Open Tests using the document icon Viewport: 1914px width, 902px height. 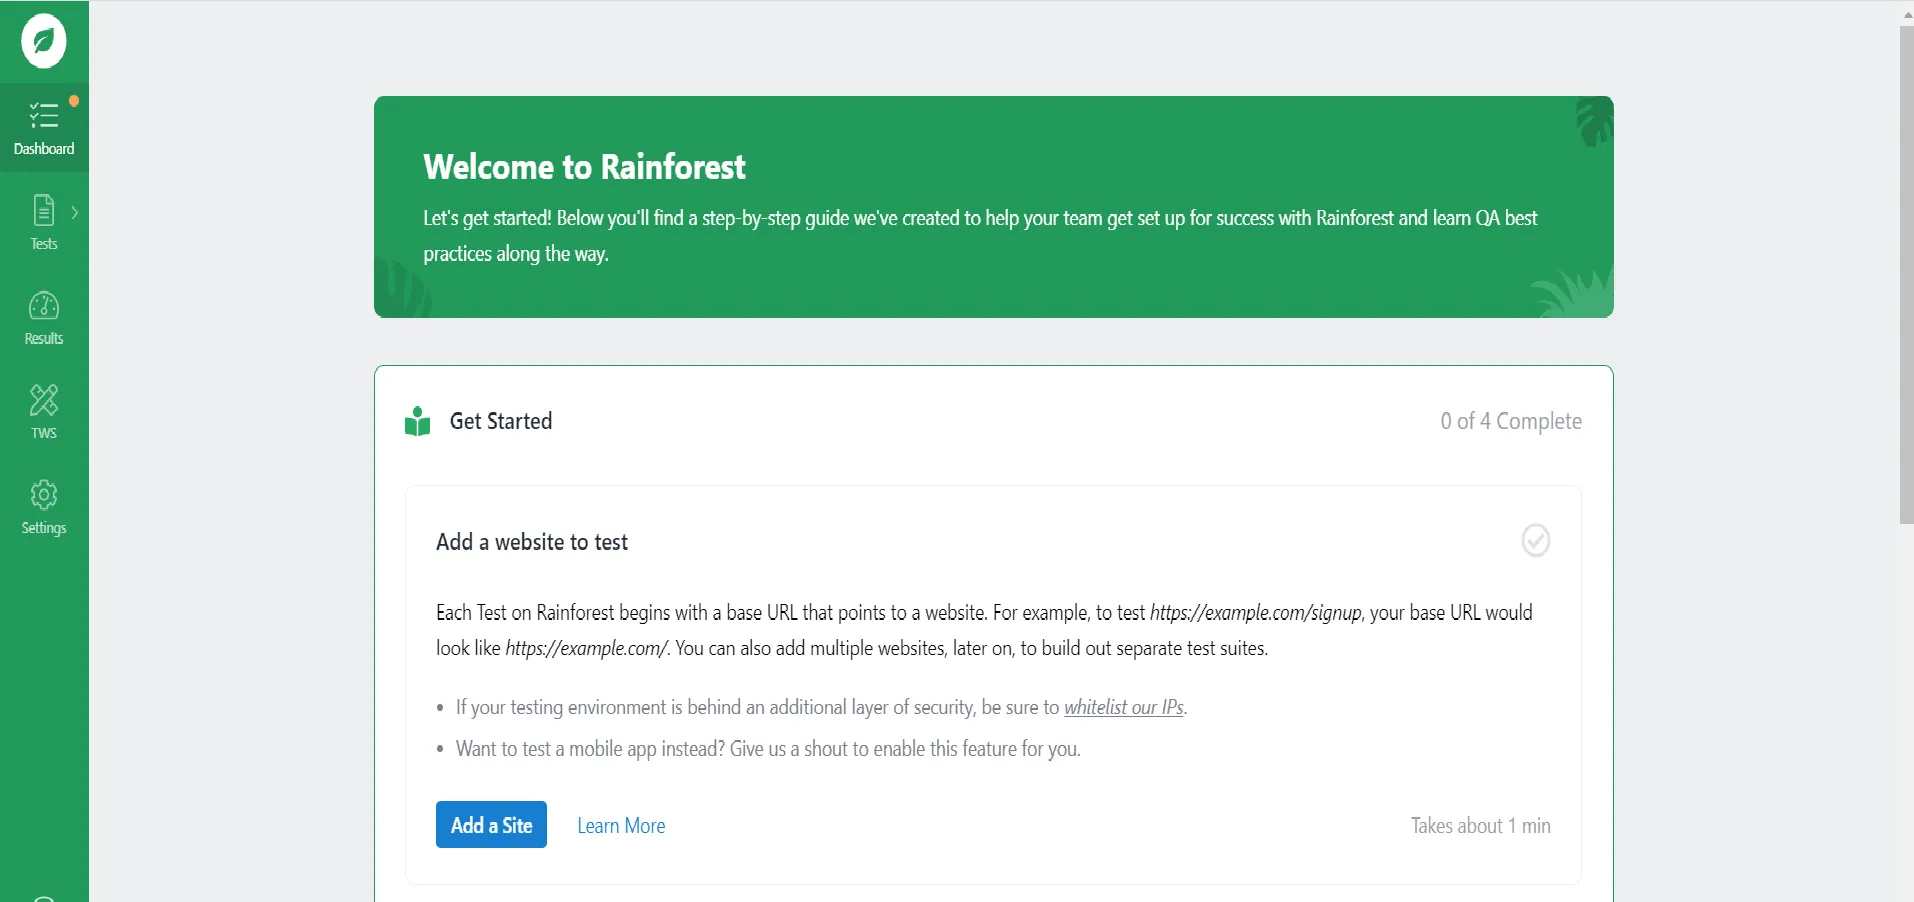(43, 212)
